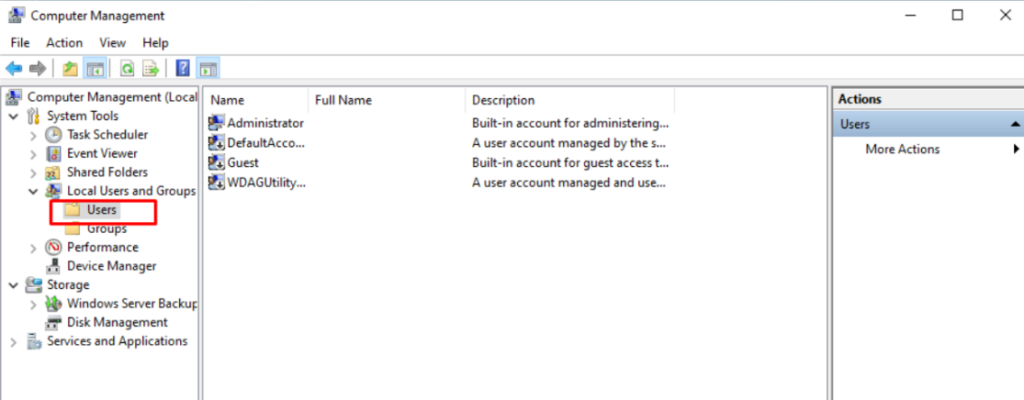Viewport: 1024px width, 400px height.
Task: Open the File menu
Action: point(20,42)
